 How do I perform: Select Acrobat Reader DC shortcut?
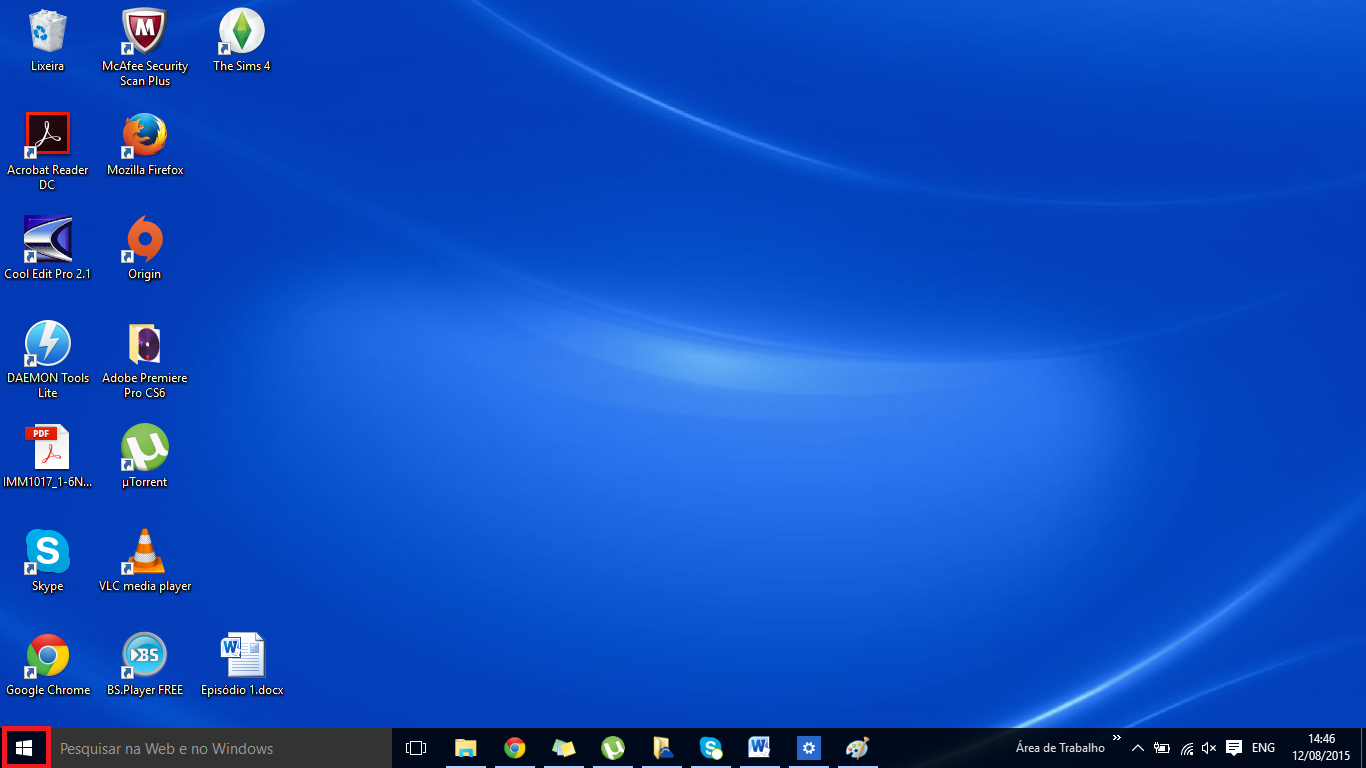pyautogui.click(x=47, y=152)
